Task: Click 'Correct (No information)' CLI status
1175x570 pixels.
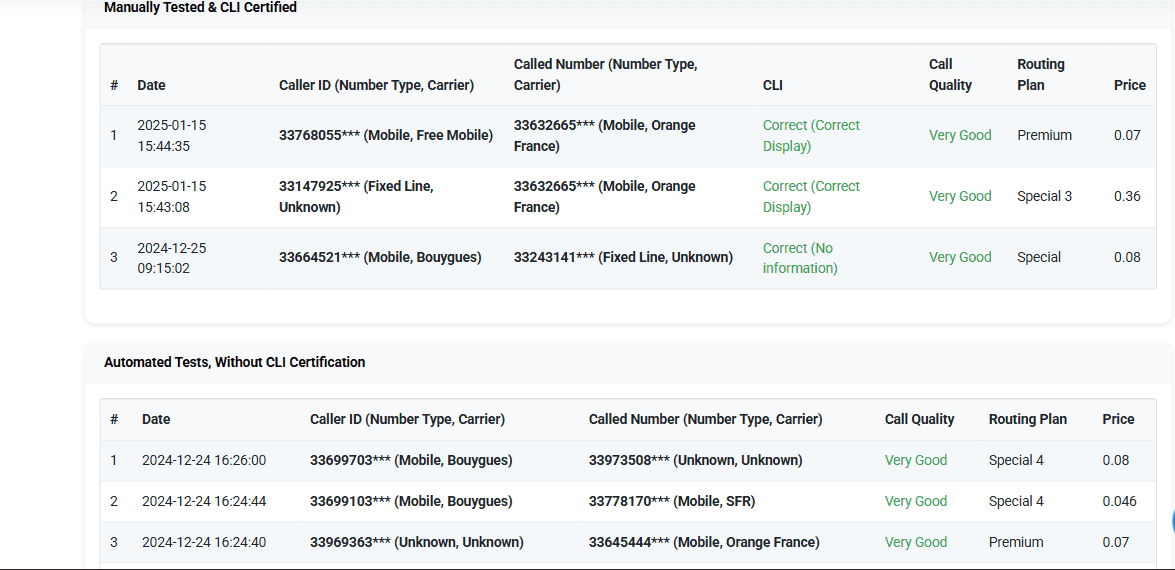Action: coord(799,258)
